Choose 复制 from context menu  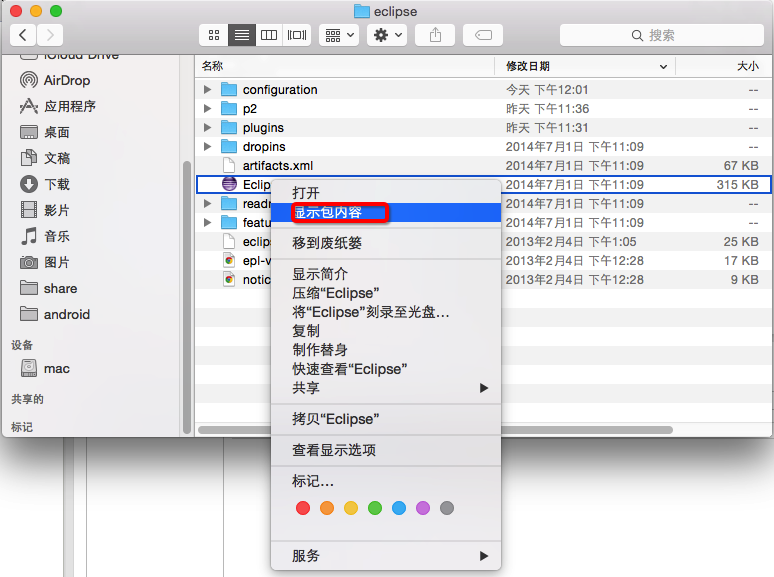click(x=386, y=331)
